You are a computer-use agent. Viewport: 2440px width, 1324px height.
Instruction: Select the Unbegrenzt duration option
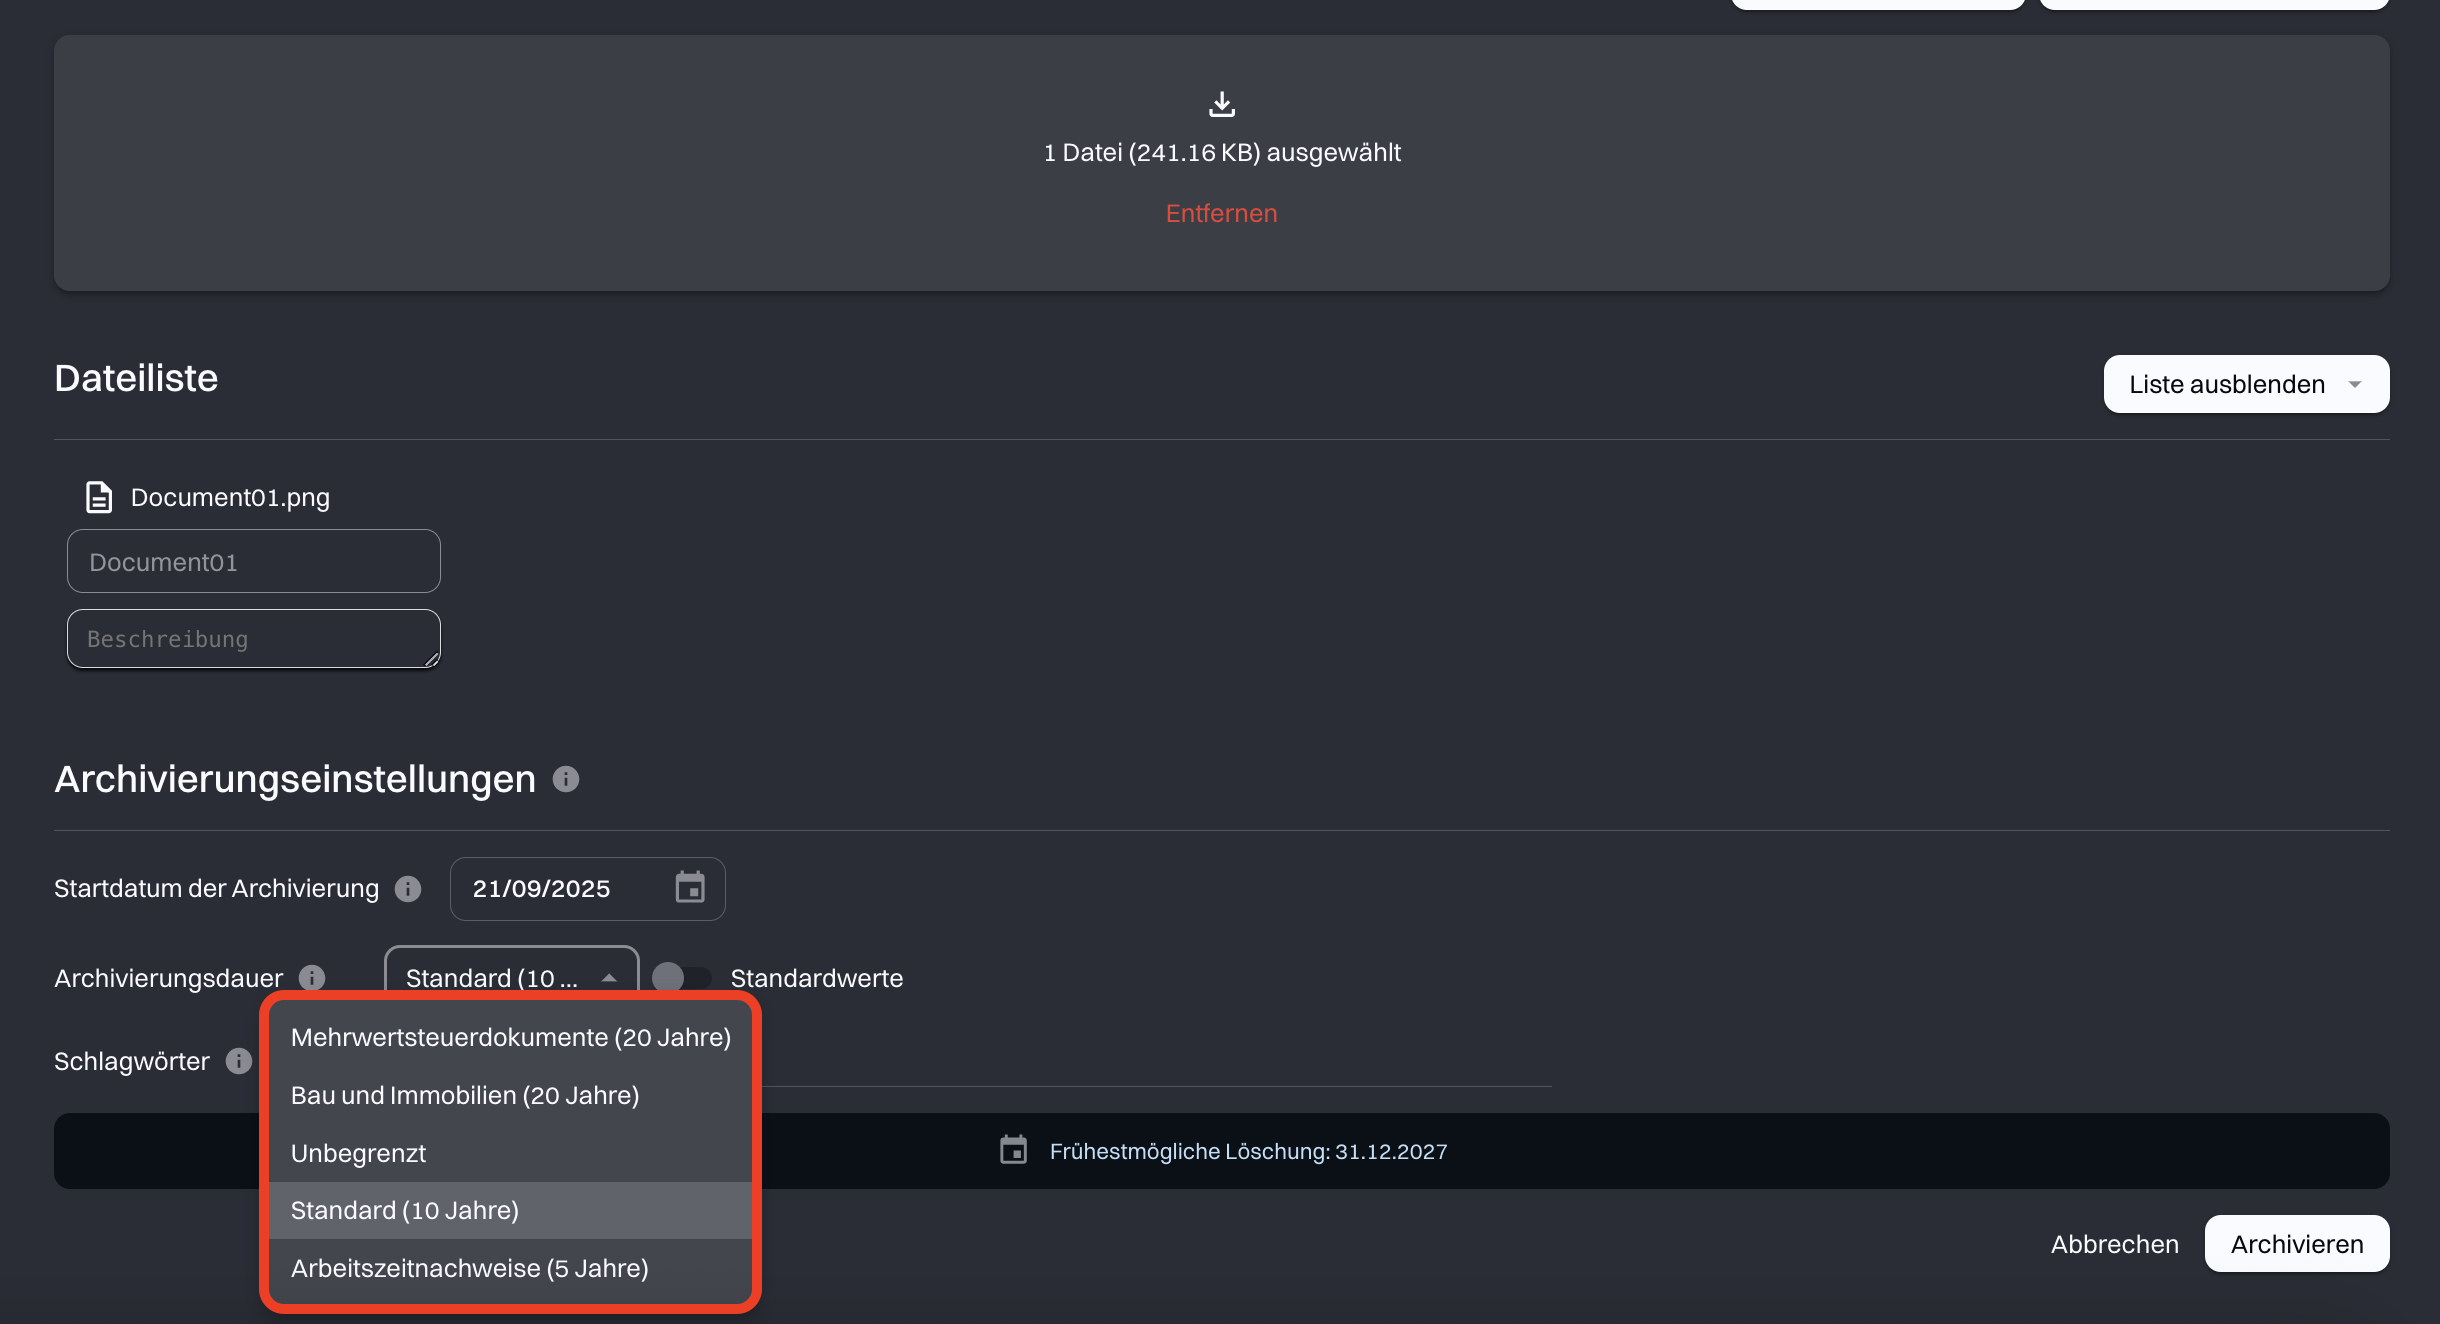[358, 1153]
